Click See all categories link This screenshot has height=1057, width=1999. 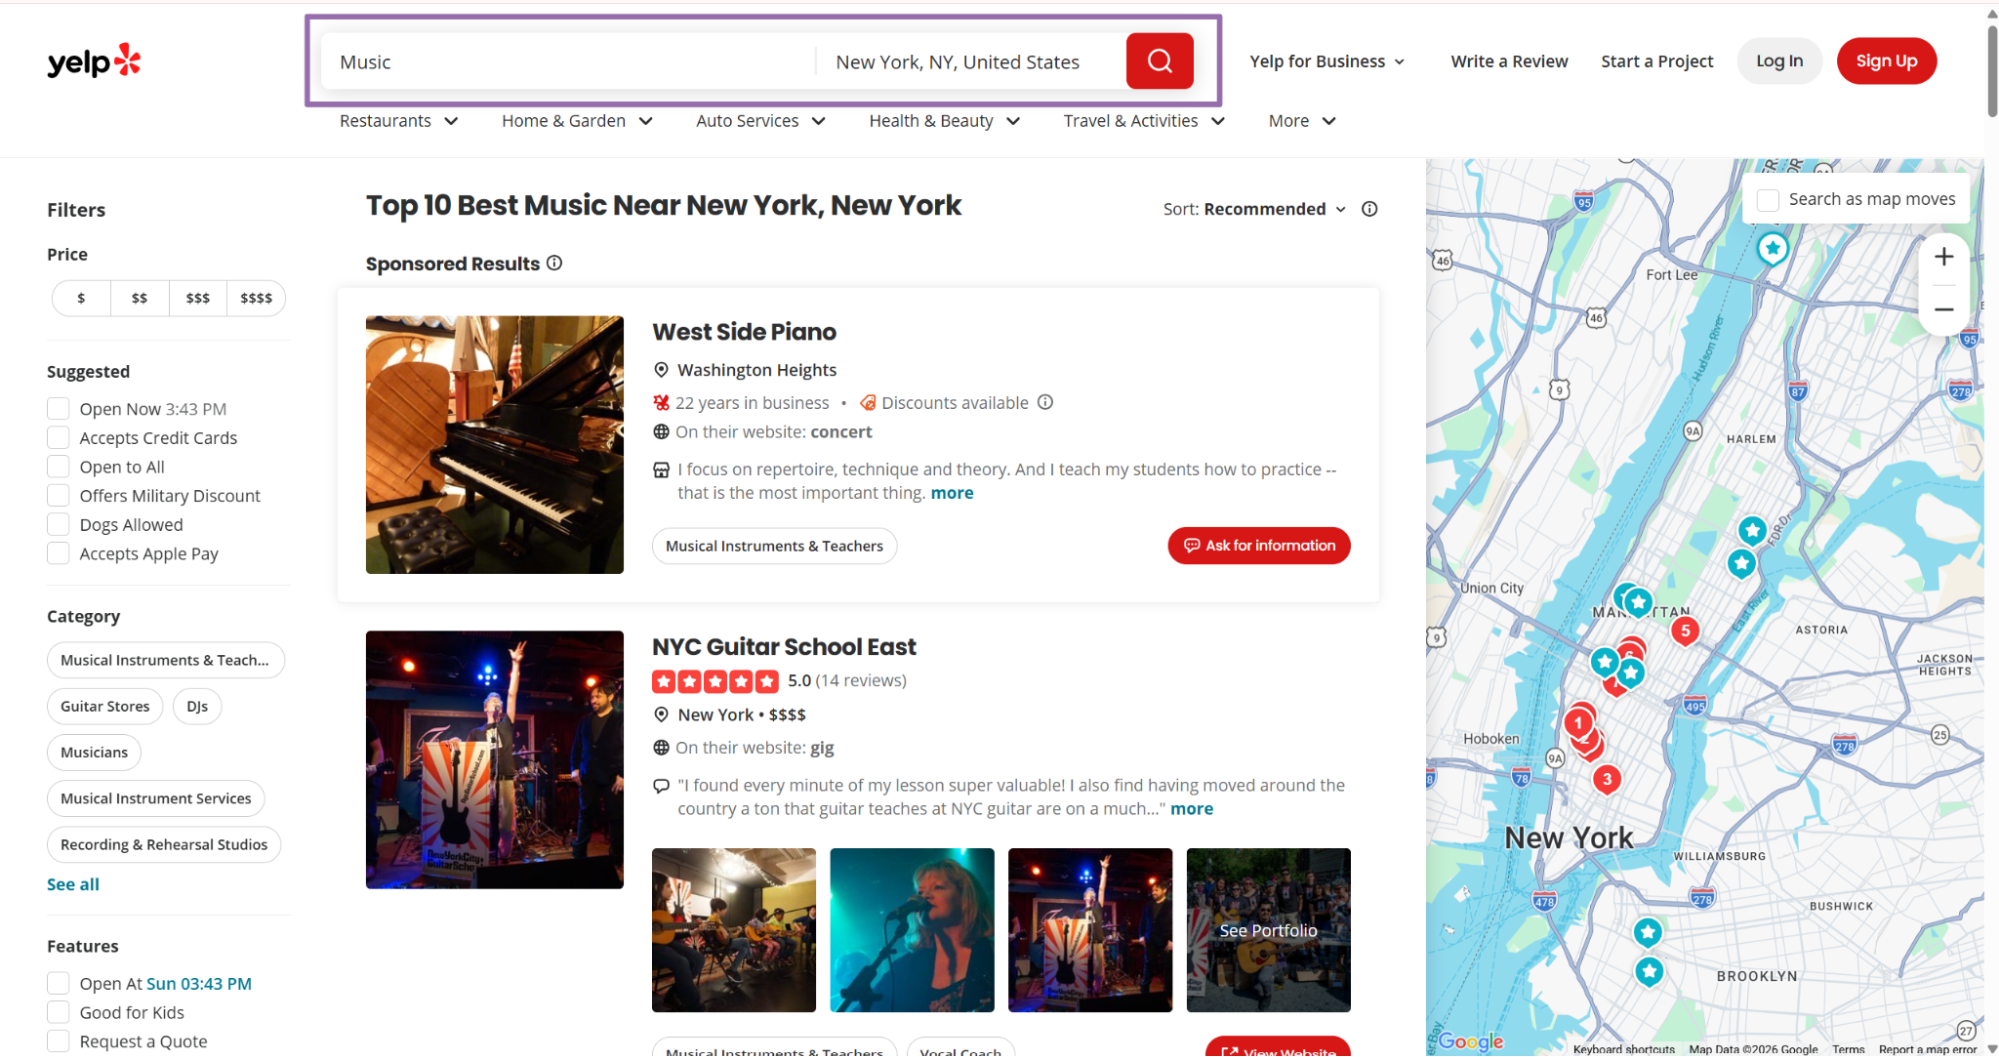(x=73, y=884)
